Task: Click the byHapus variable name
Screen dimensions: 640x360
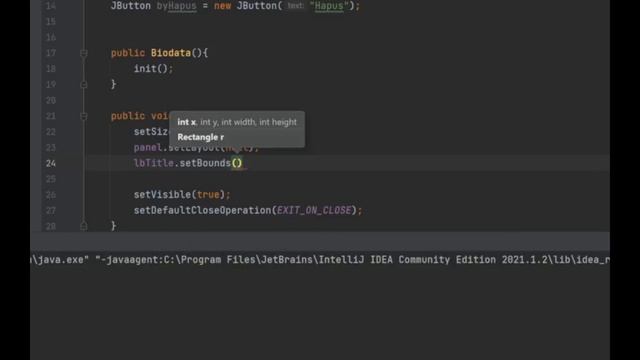Action: tap(176, 6)
